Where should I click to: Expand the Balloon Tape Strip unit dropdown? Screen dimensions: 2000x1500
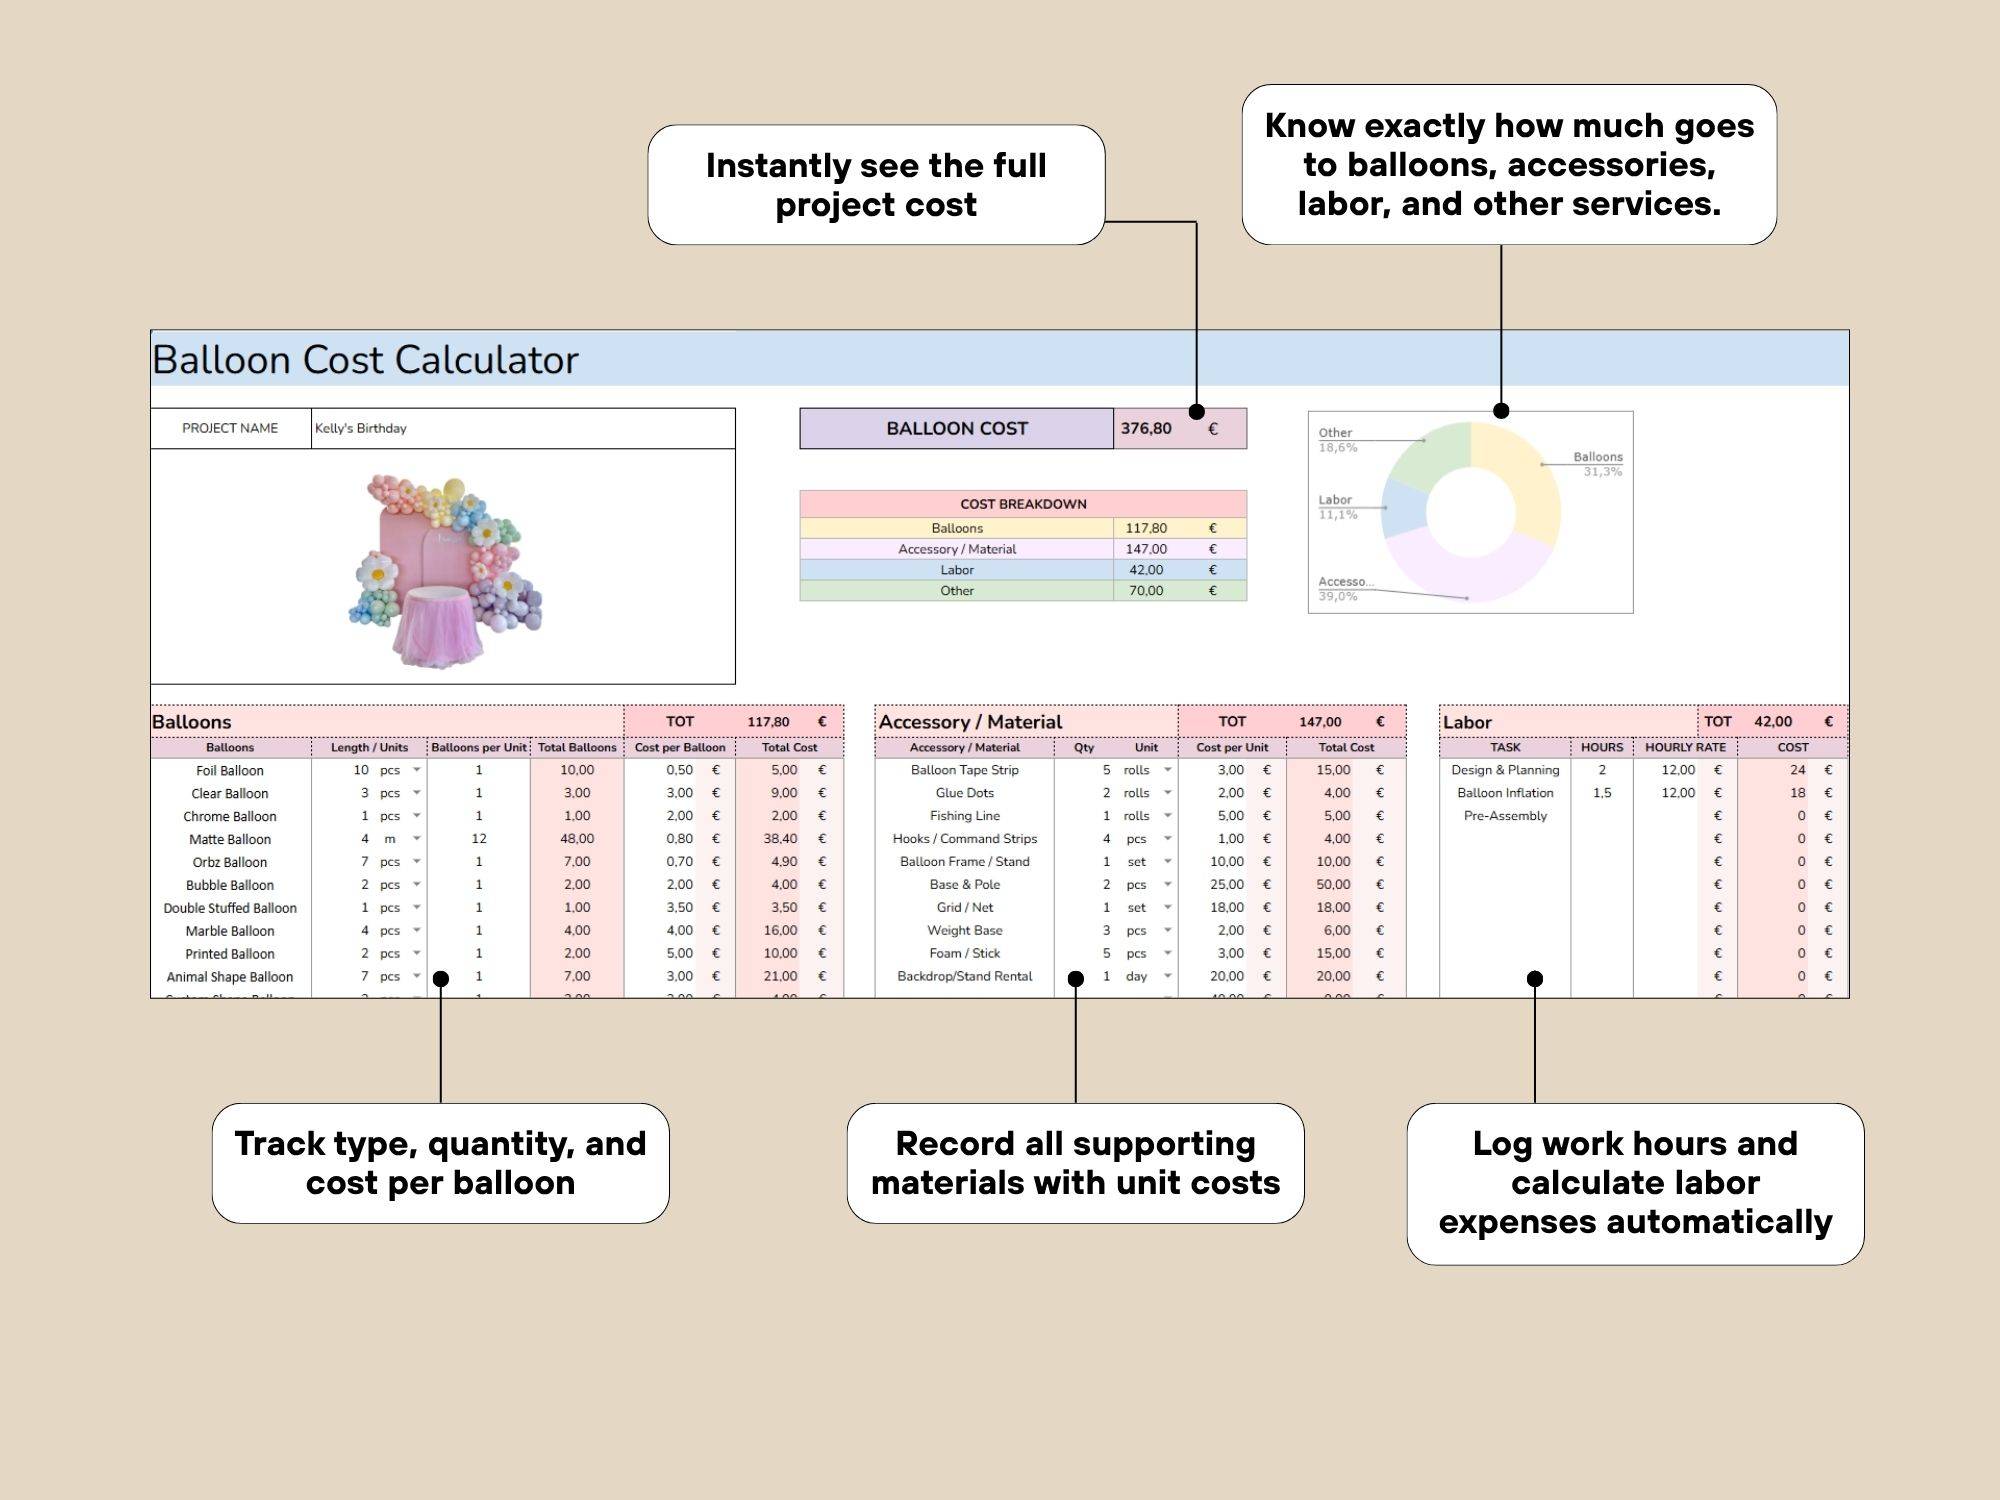pos(1167,770)
